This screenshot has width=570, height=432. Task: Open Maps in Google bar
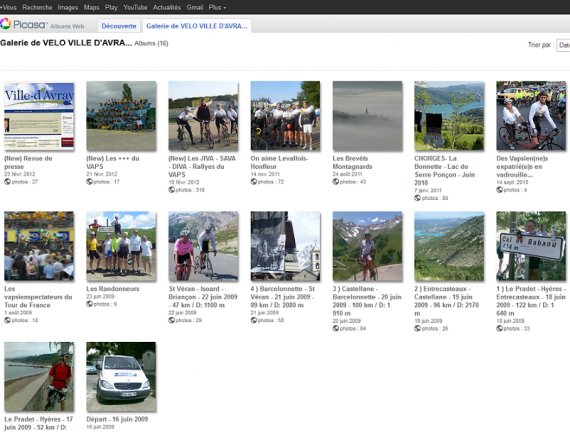click(91, 7)
